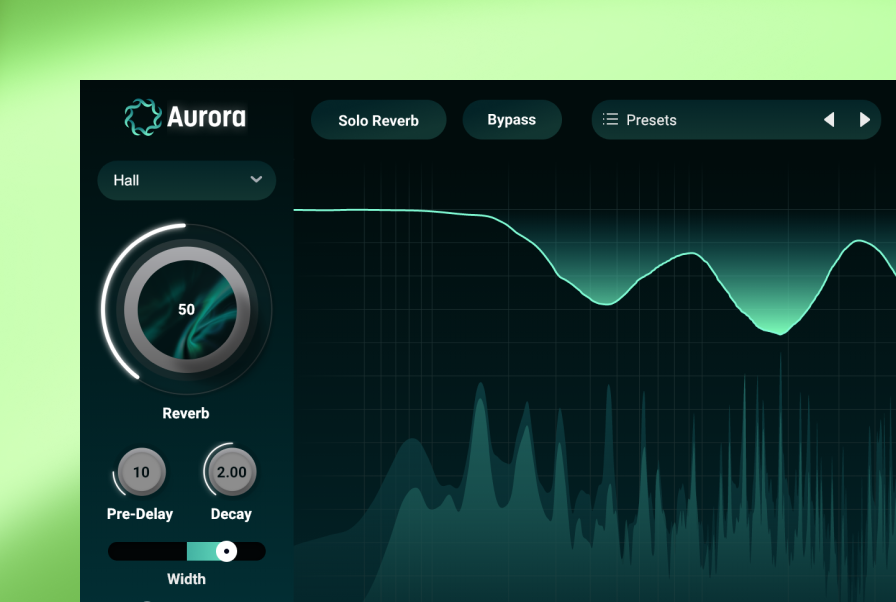This screenshot has height=602, width=896.
Task: Select the Pre-Delay parameter label
Action: point(140,514)
